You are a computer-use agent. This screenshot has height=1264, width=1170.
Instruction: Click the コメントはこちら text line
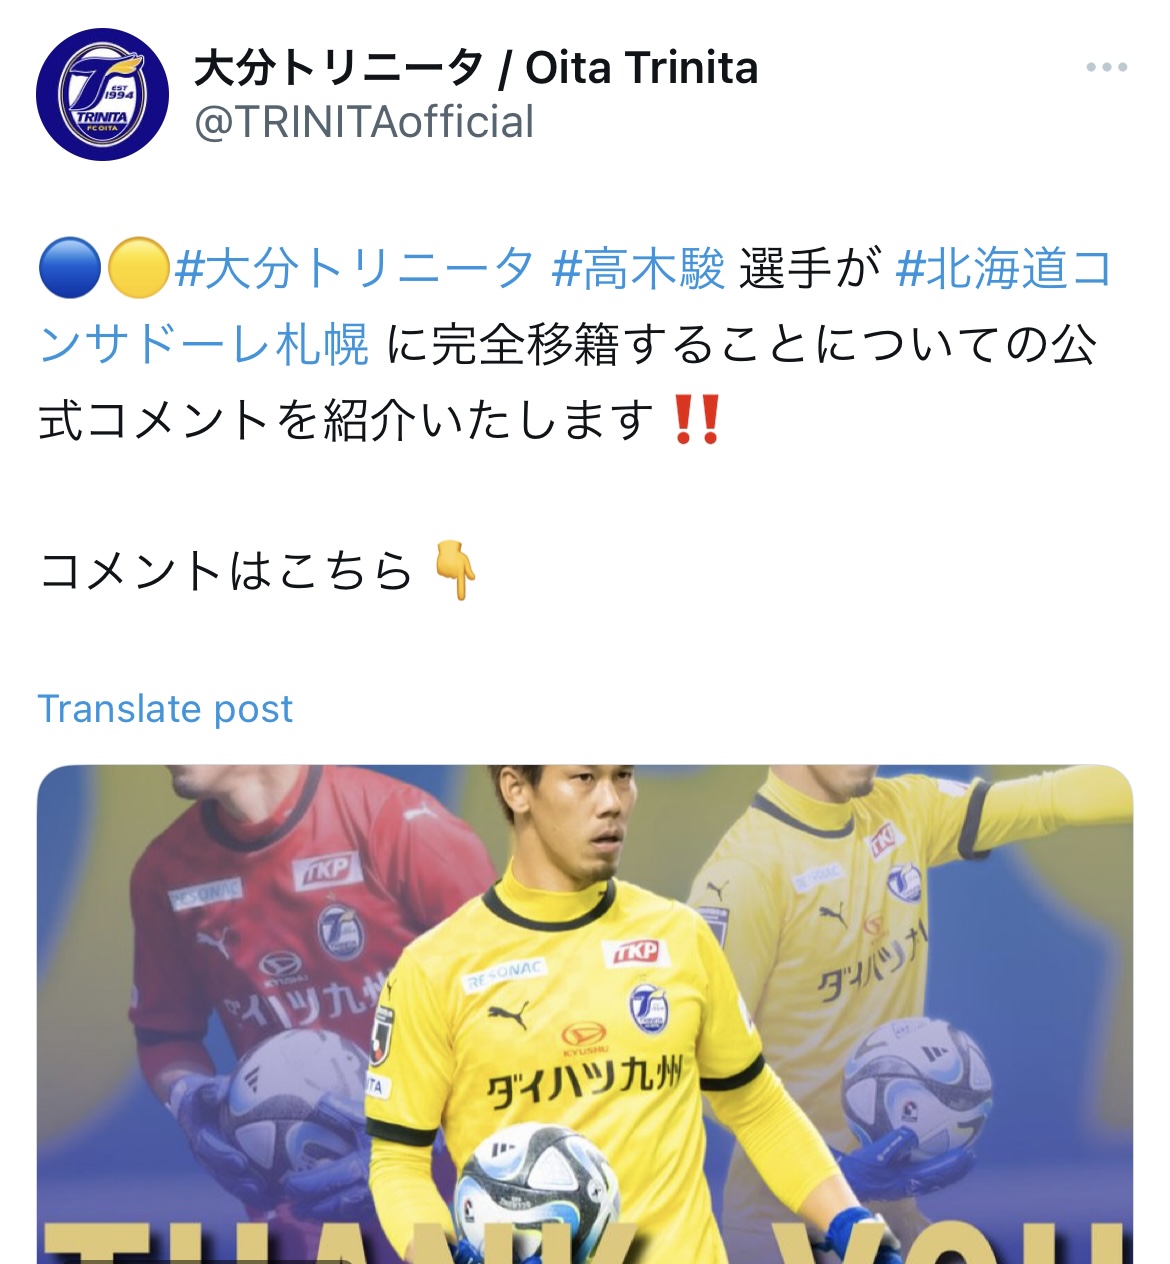(225, 571)
